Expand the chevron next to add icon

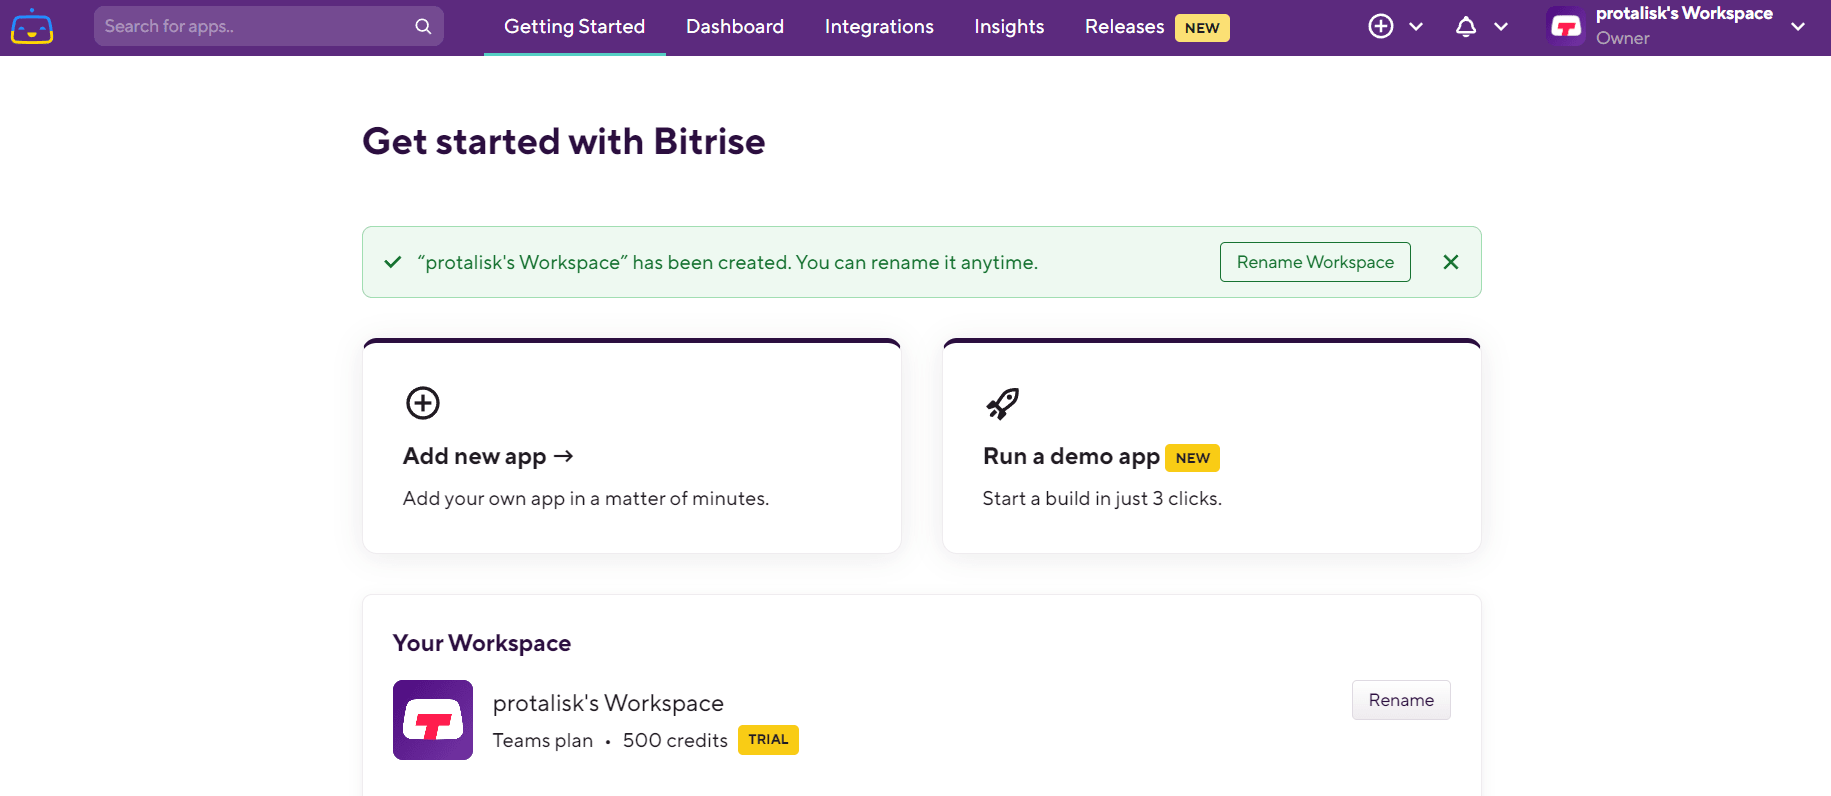1416,27
